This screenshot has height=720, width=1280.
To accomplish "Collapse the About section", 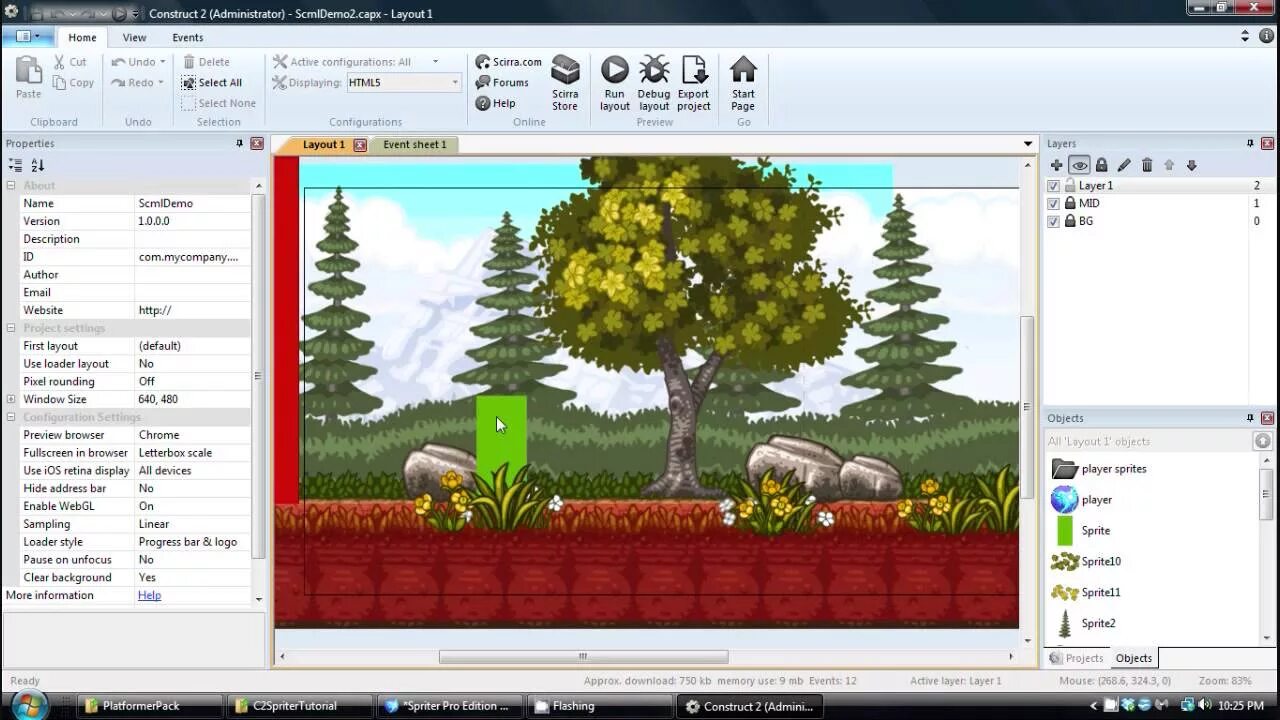I will click(x=11, y=186).
